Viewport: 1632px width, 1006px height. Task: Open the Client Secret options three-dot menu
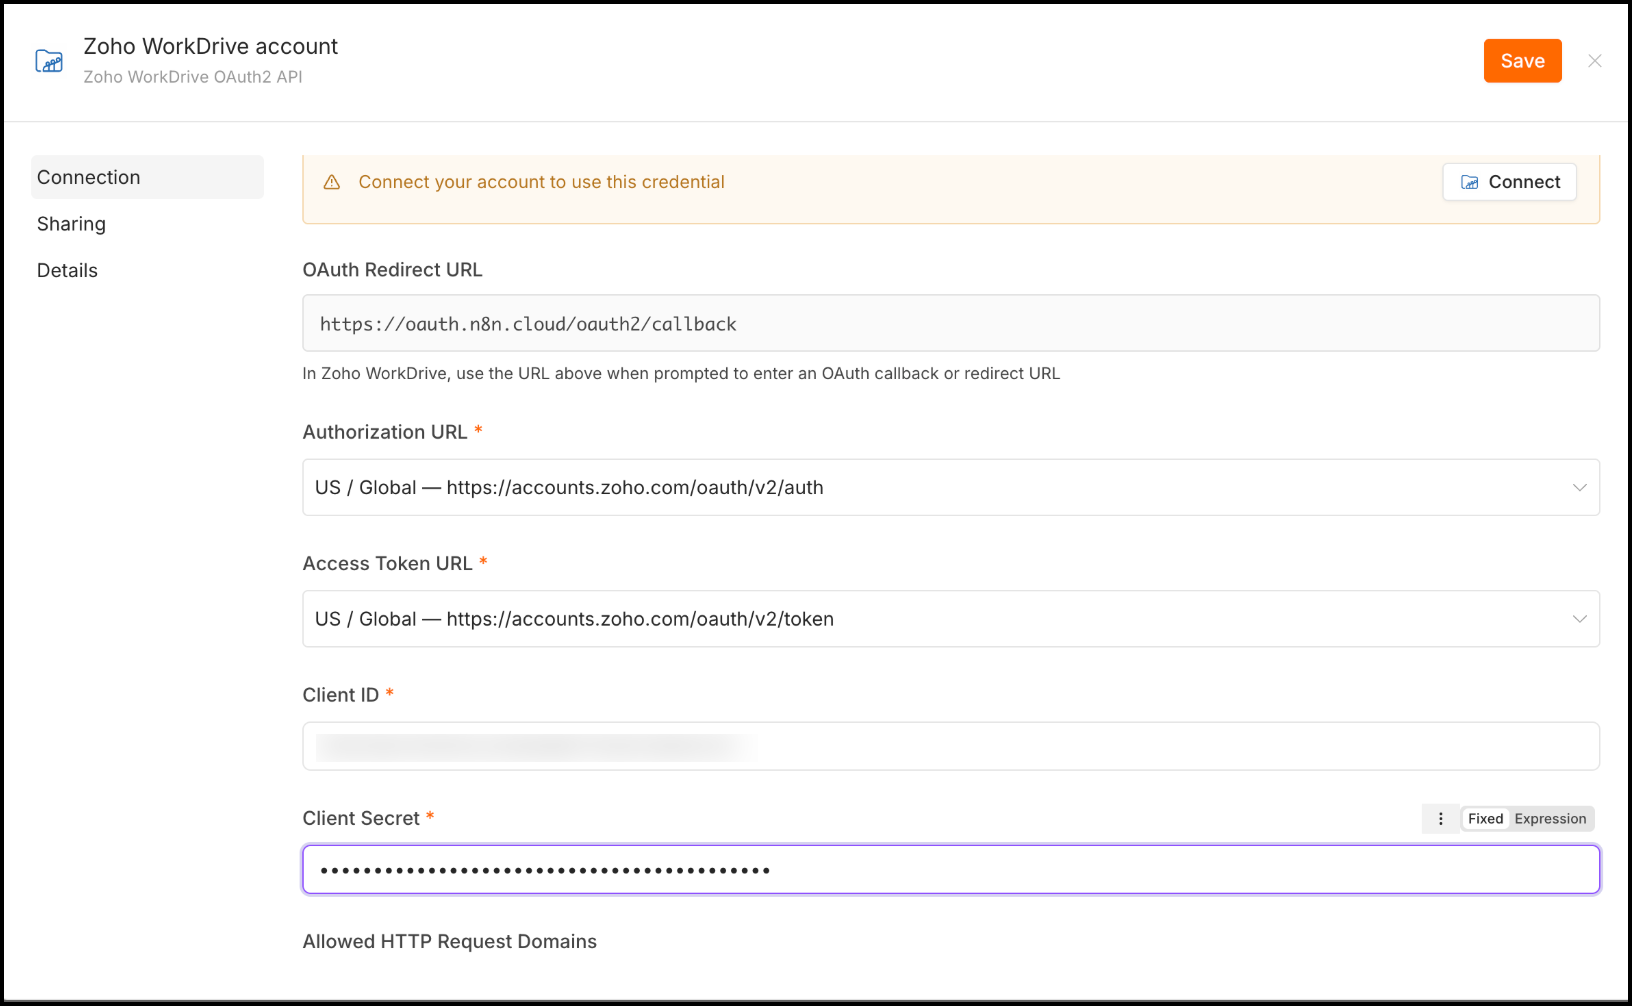pos(1440,819)
